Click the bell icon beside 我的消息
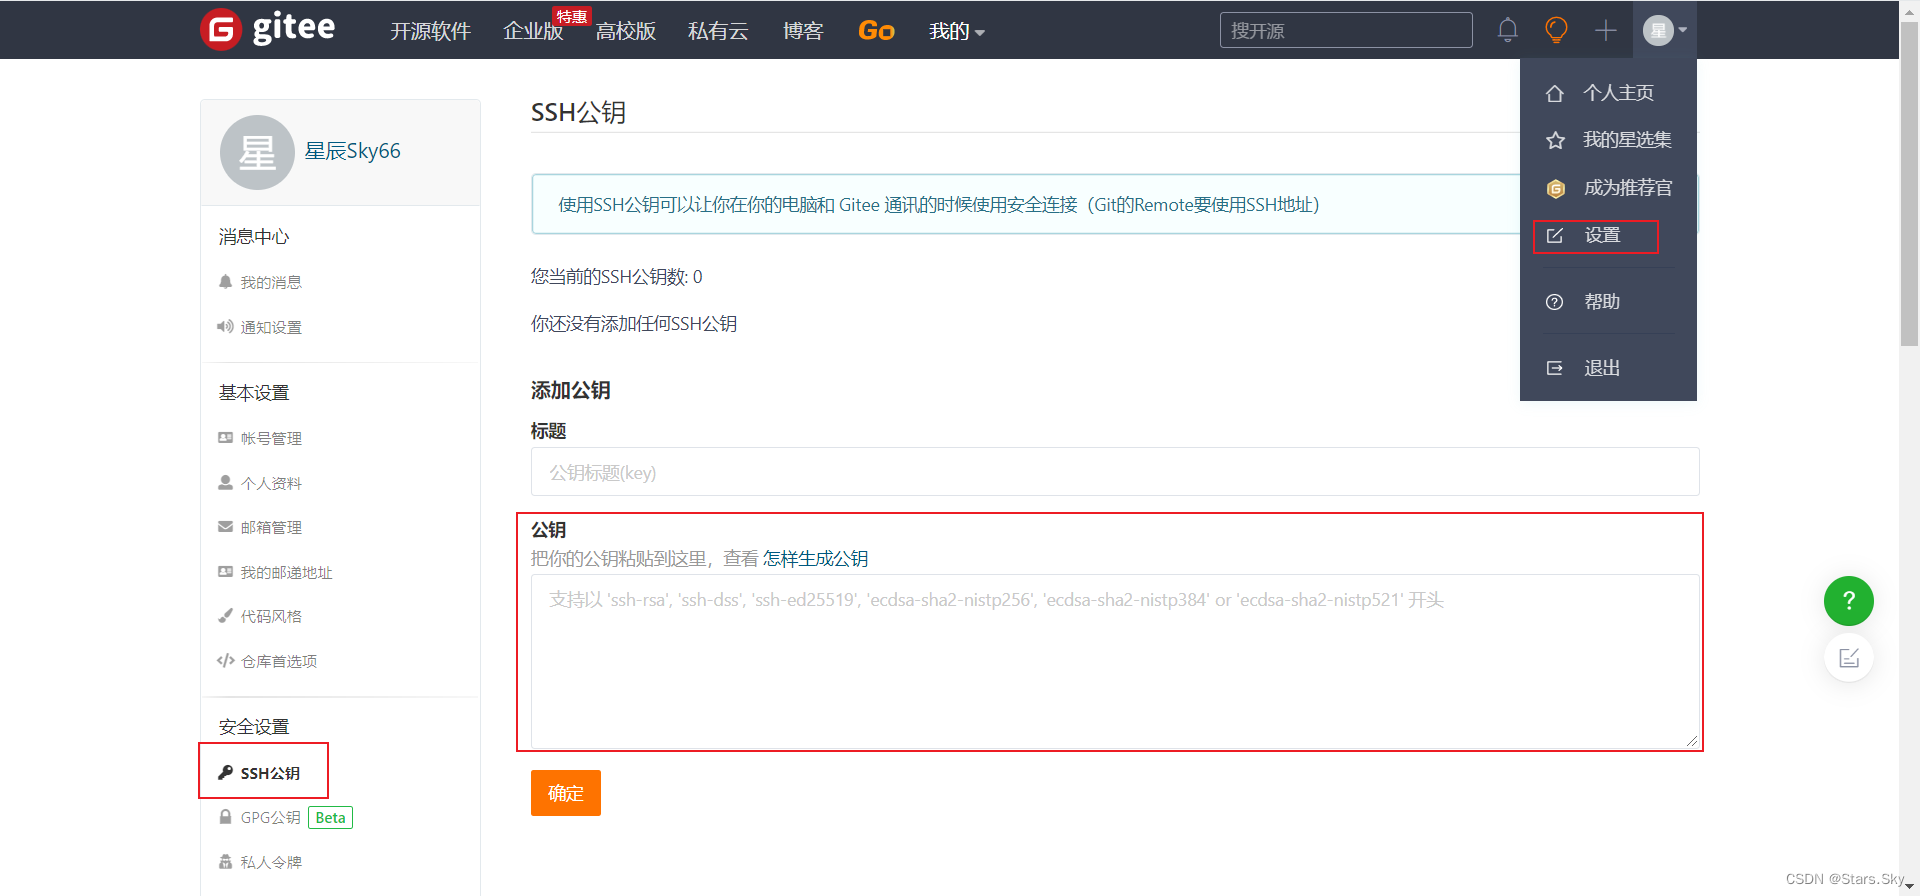1920x896 pixels. click(x=225, y=282)
